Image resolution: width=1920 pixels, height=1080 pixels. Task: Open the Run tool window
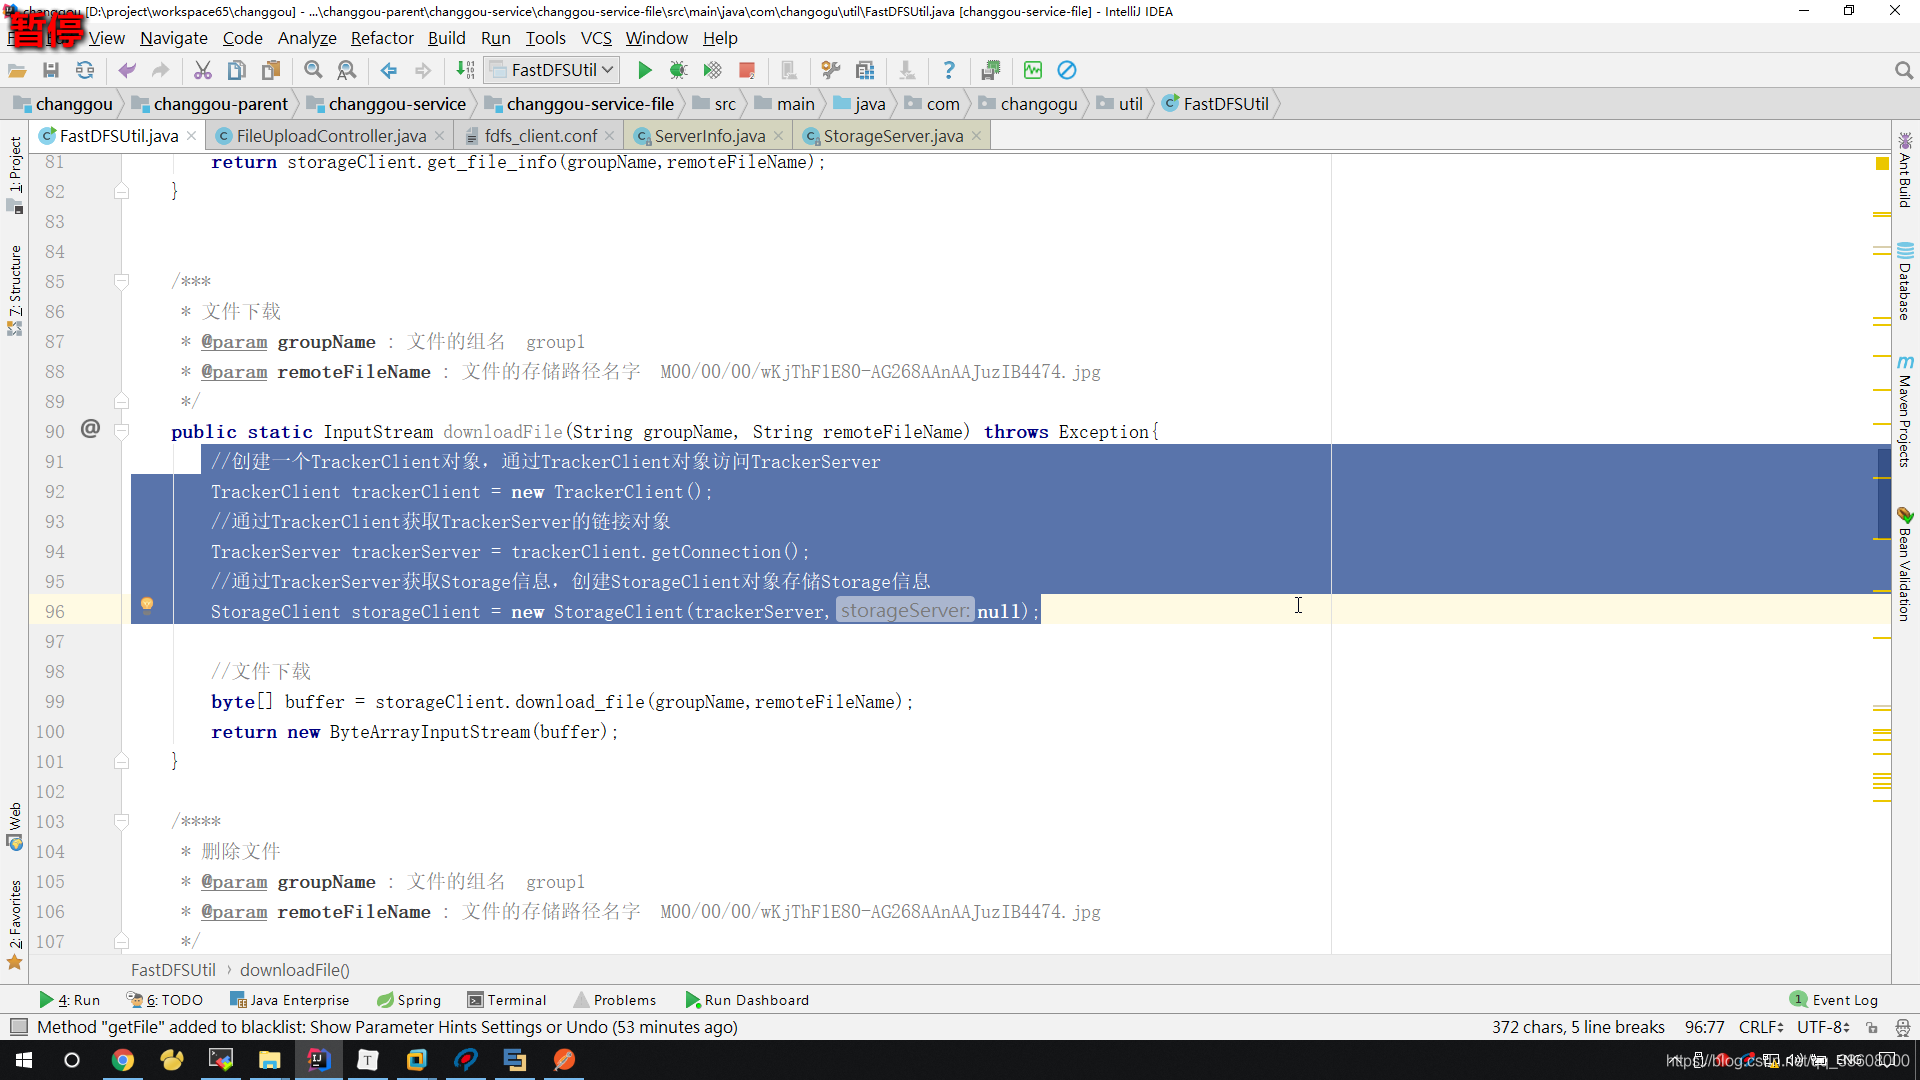(x=70, y=1000)
